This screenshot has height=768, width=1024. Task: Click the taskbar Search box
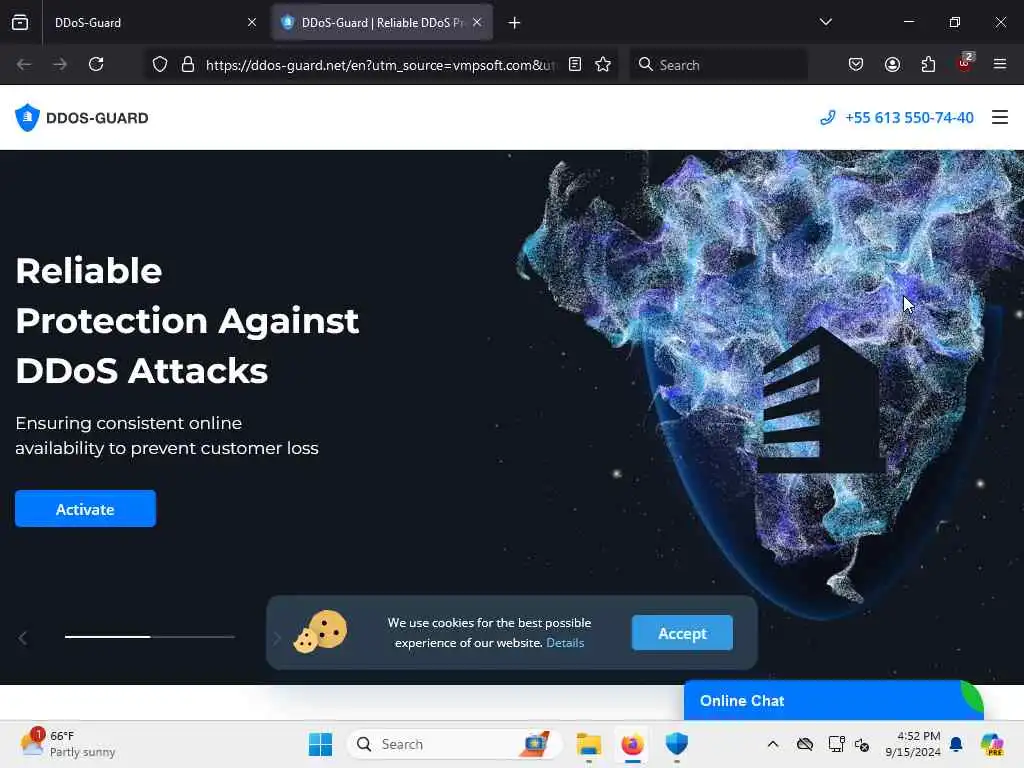tap(455, 744)
